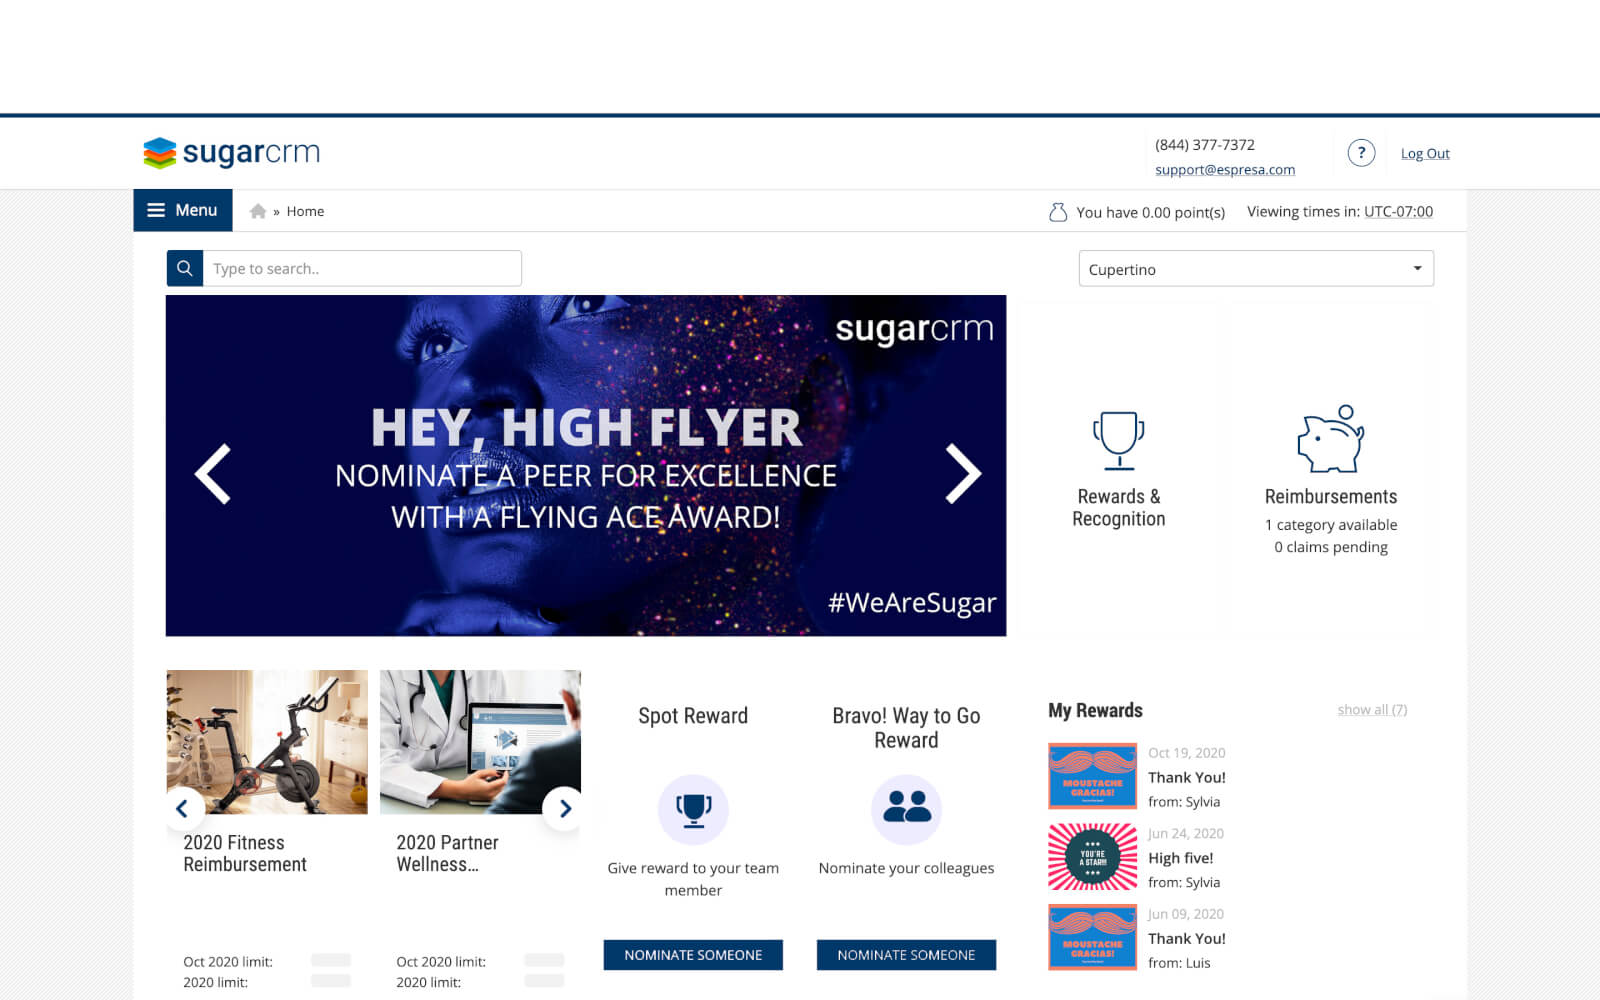Click Bravo! Way to Go Reward heading
This screenshot has height=1000, width=1600.
pos(906,728)
